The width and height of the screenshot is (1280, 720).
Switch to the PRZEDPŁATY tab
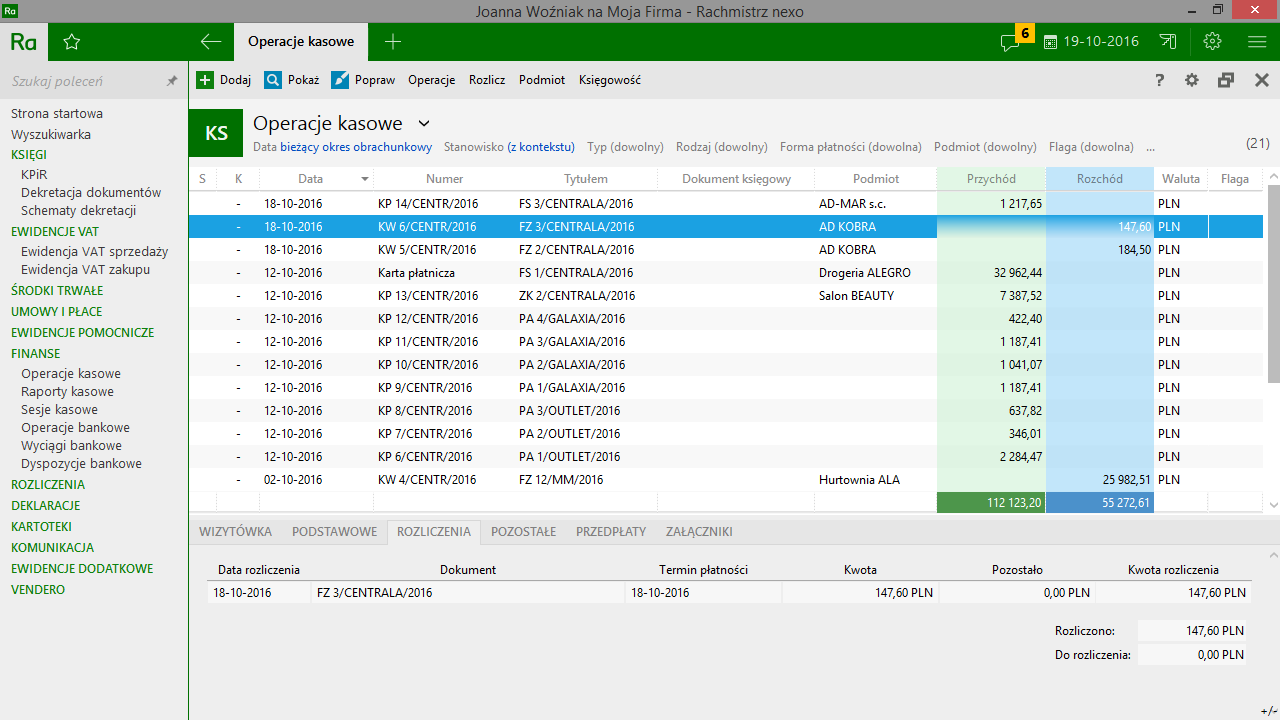point(611,532)
